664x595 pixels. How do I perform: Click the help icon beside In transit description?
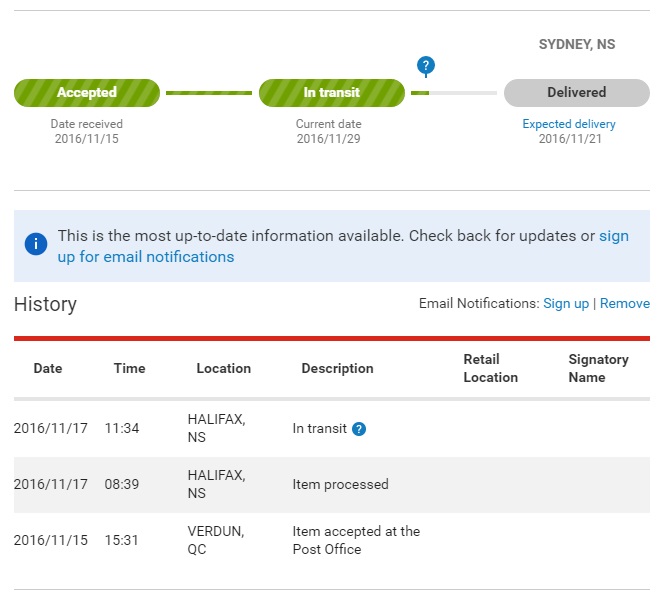pos(359,429)
